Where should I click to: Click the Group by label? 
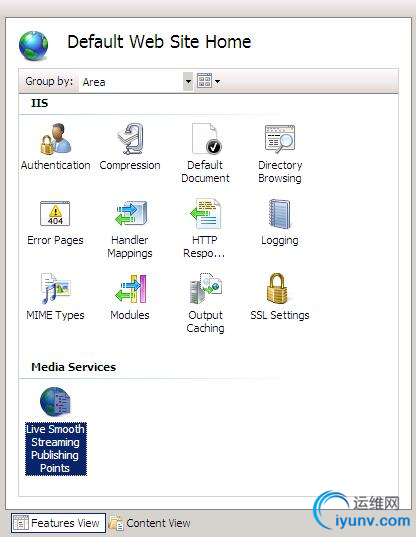pyautogui.click(x=49, y=82)
